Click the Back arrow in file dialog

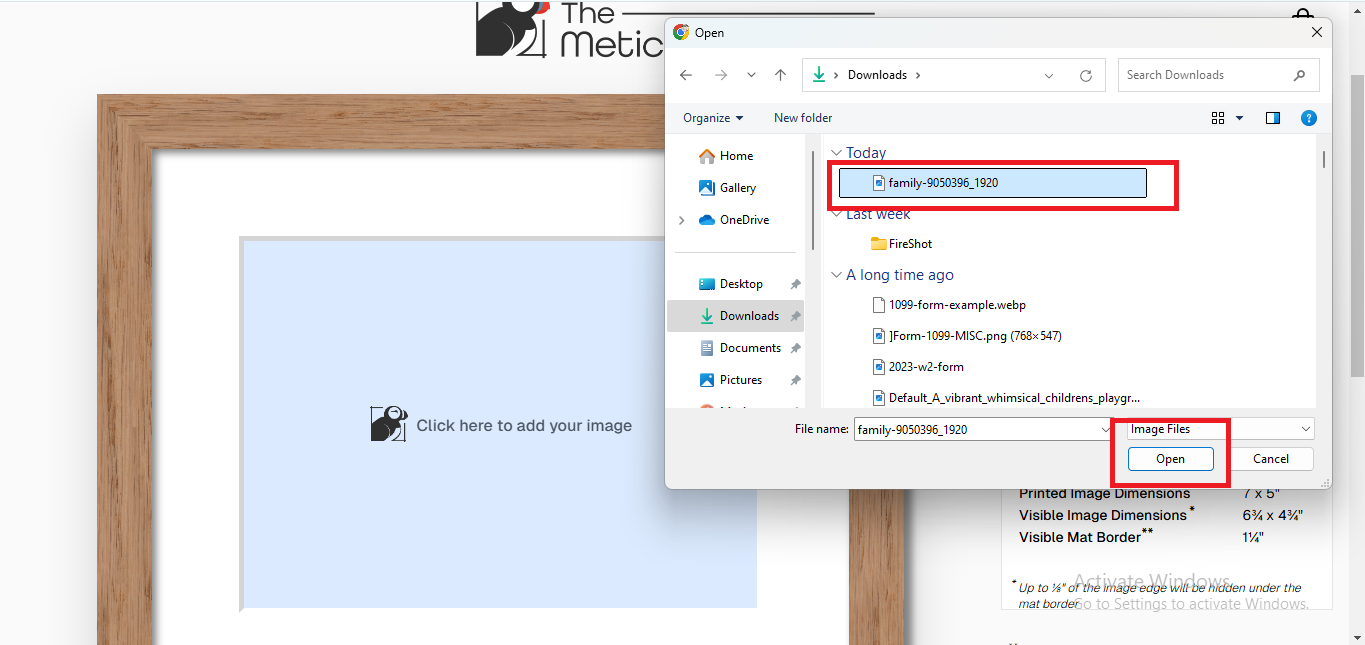(x=685, y=75)
